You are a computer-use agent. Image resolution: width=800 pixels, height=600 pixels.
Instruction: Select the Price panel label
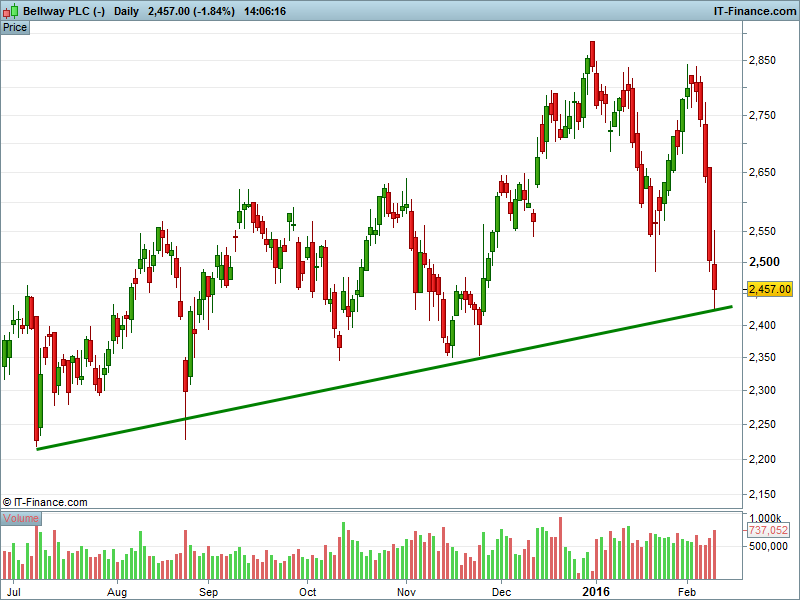coord(15,27)
